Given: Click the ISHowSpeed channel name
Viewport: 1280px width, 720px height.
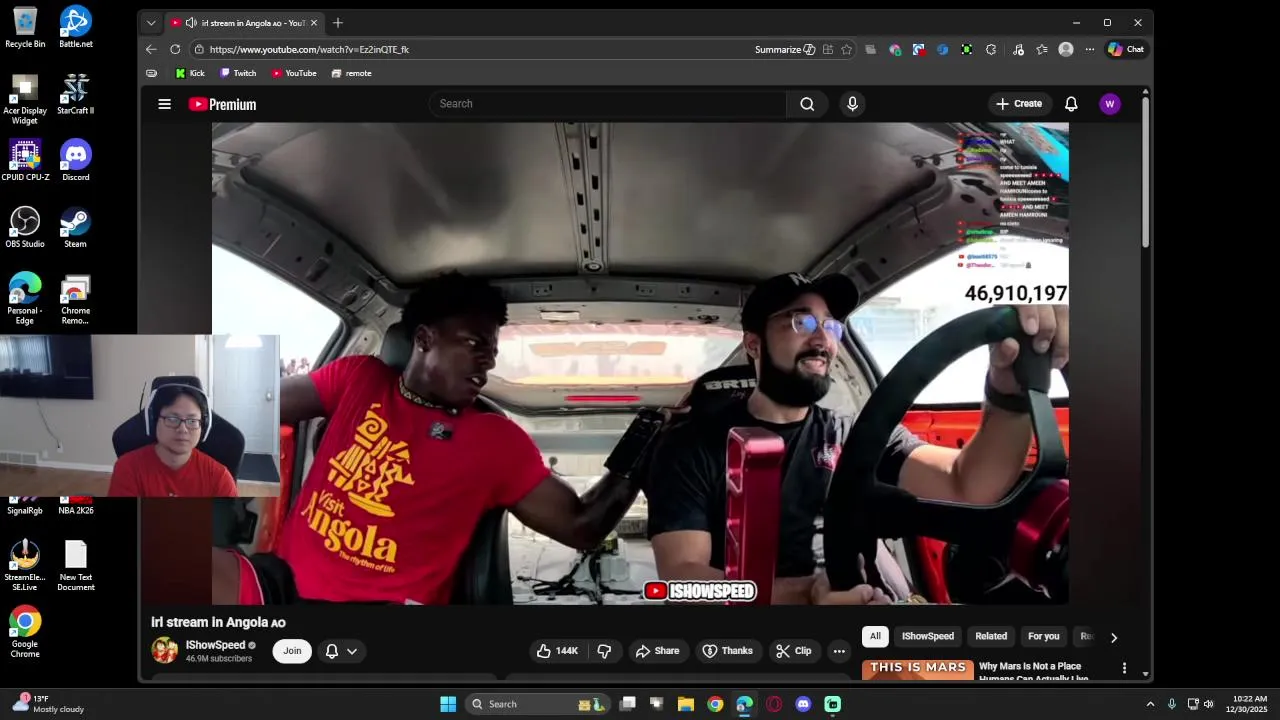Looking at the screenshot, I should pyautogui.click(x=215, y=645).
